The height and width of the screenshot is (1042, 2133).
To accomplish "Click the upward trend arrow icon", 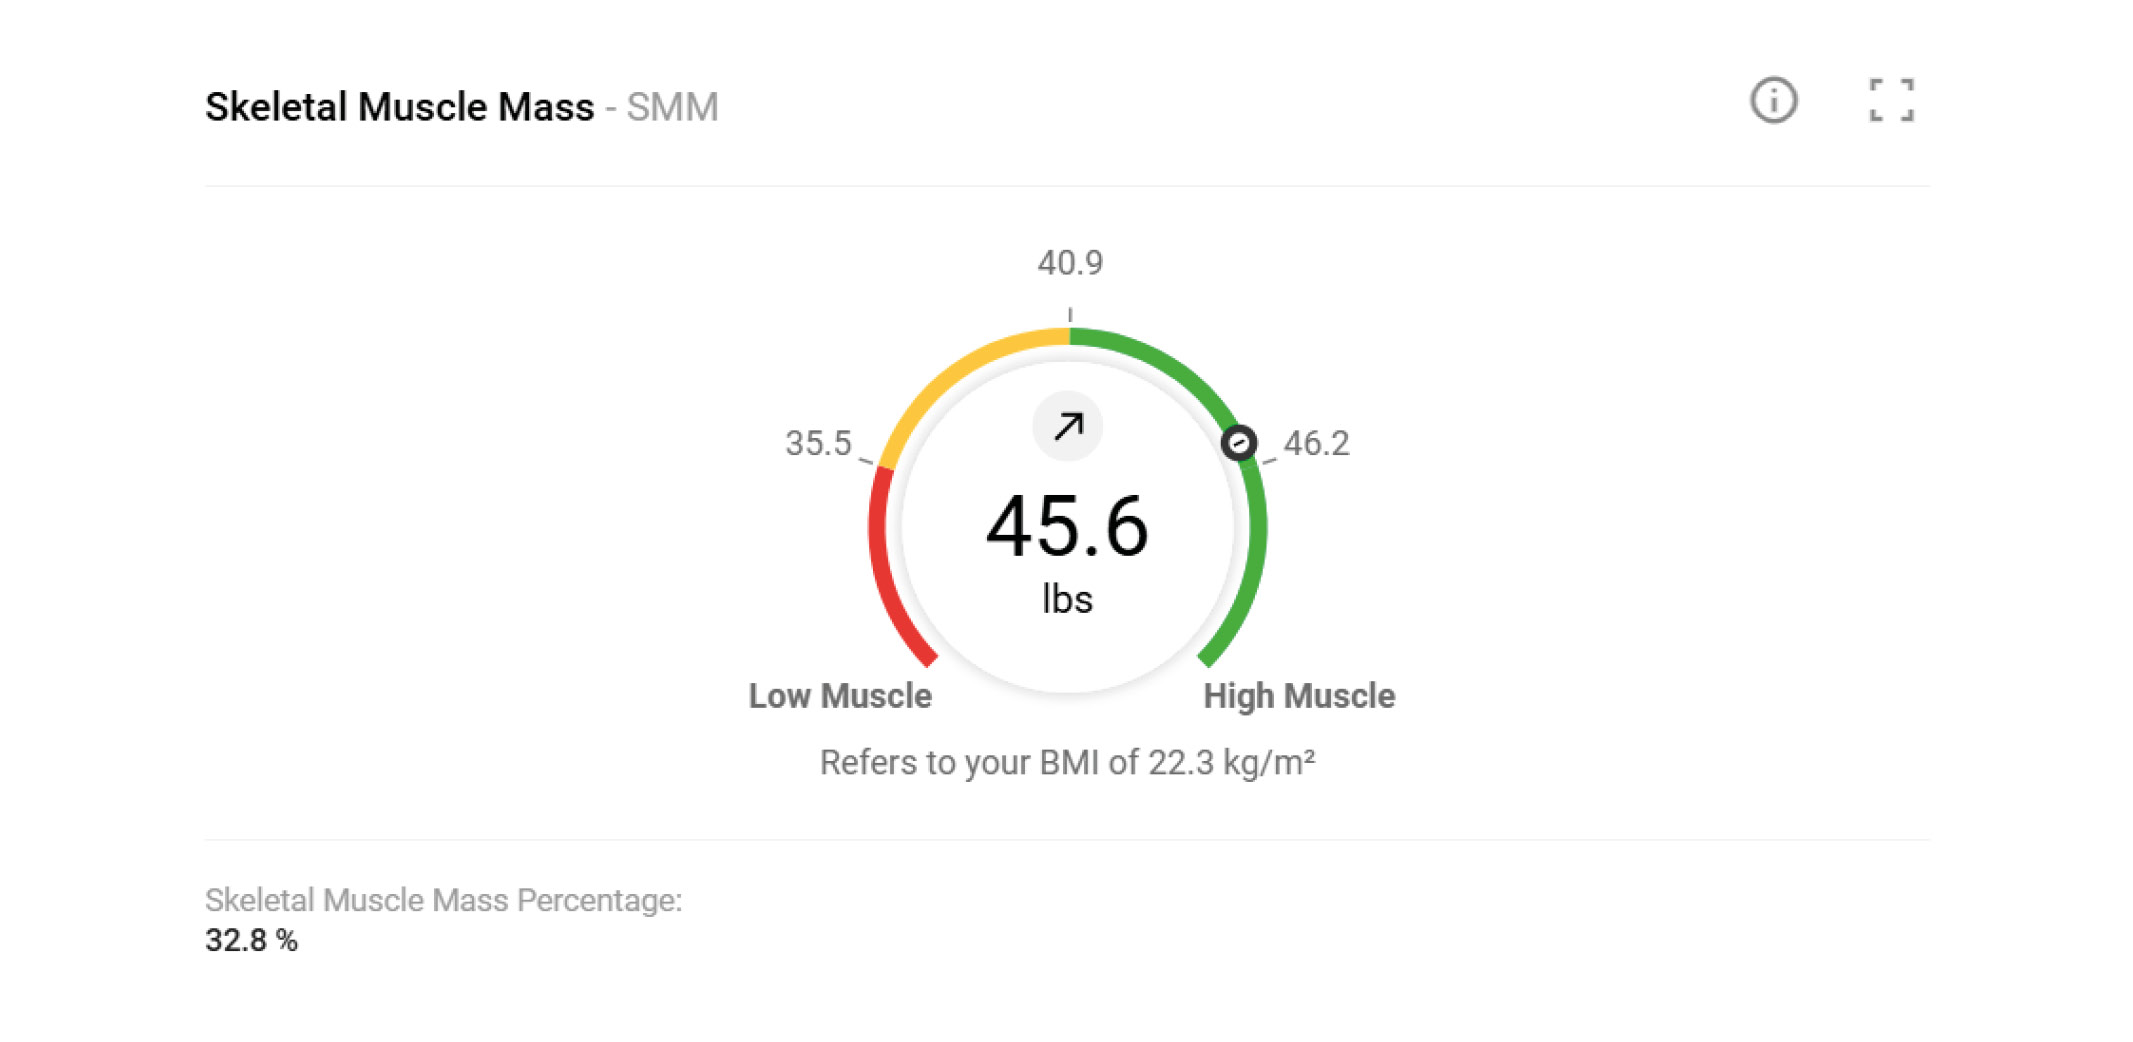I will pyautogui.click(x=1068, y=427).
